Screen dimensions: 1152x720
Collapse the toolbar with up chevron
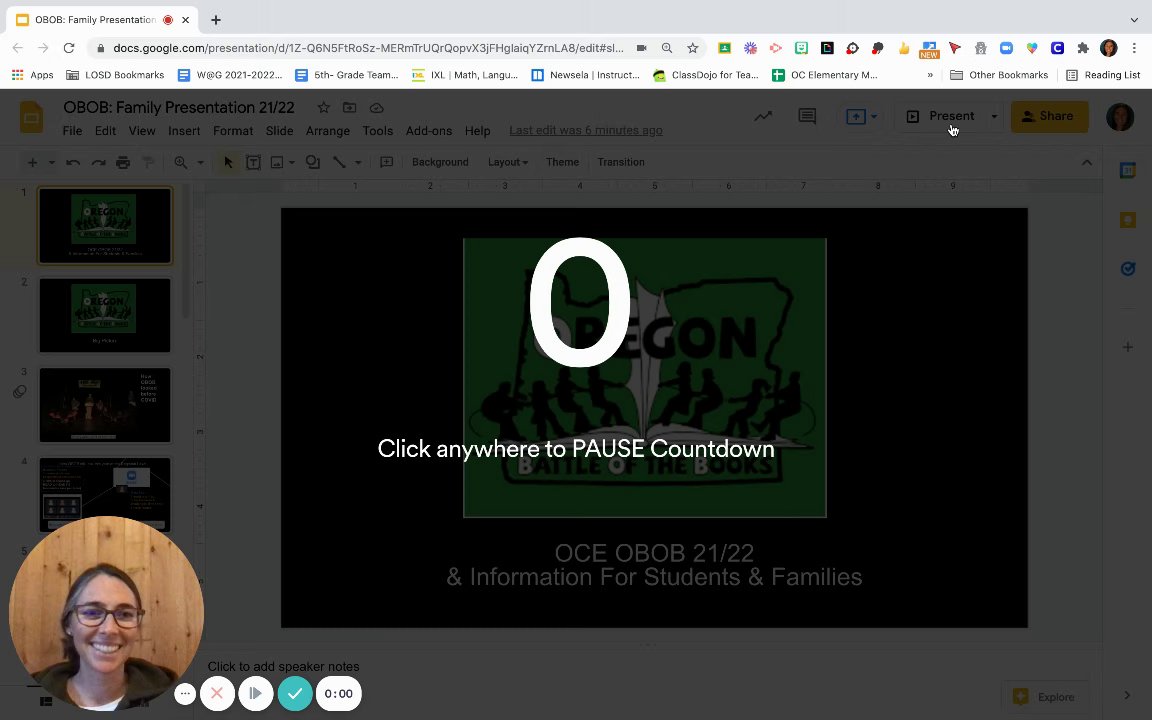(1087, 162)
